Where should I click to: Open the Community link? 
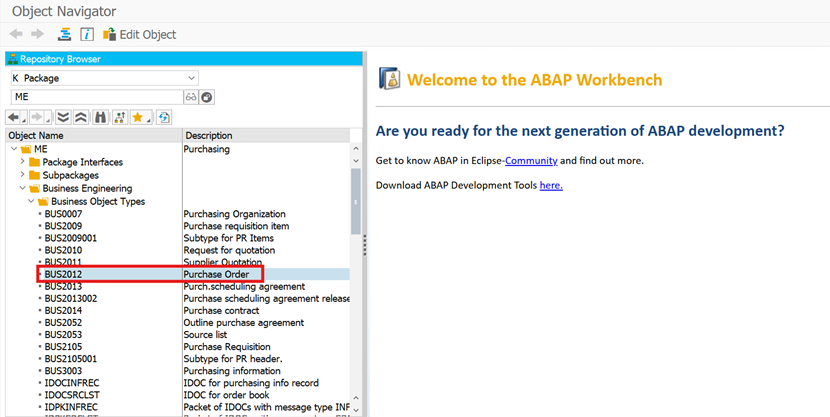[x=531, y=160]
